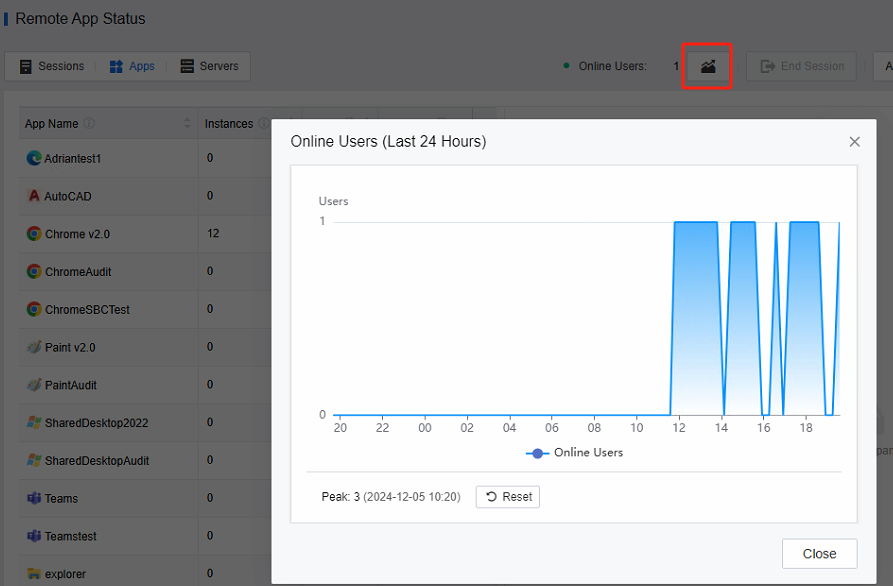Click the Instances column info icon

point(263,124)
